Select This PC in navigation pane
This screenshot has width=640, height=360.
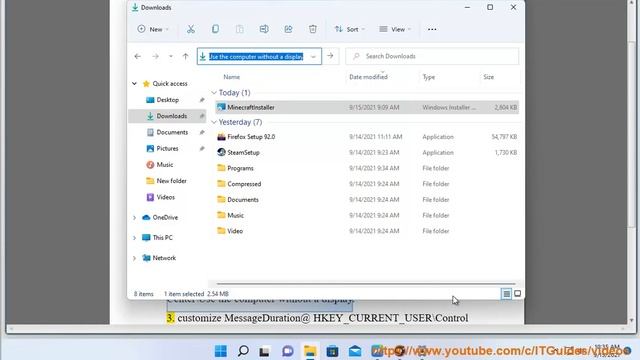pyautogui.click(x=162, y=238)
